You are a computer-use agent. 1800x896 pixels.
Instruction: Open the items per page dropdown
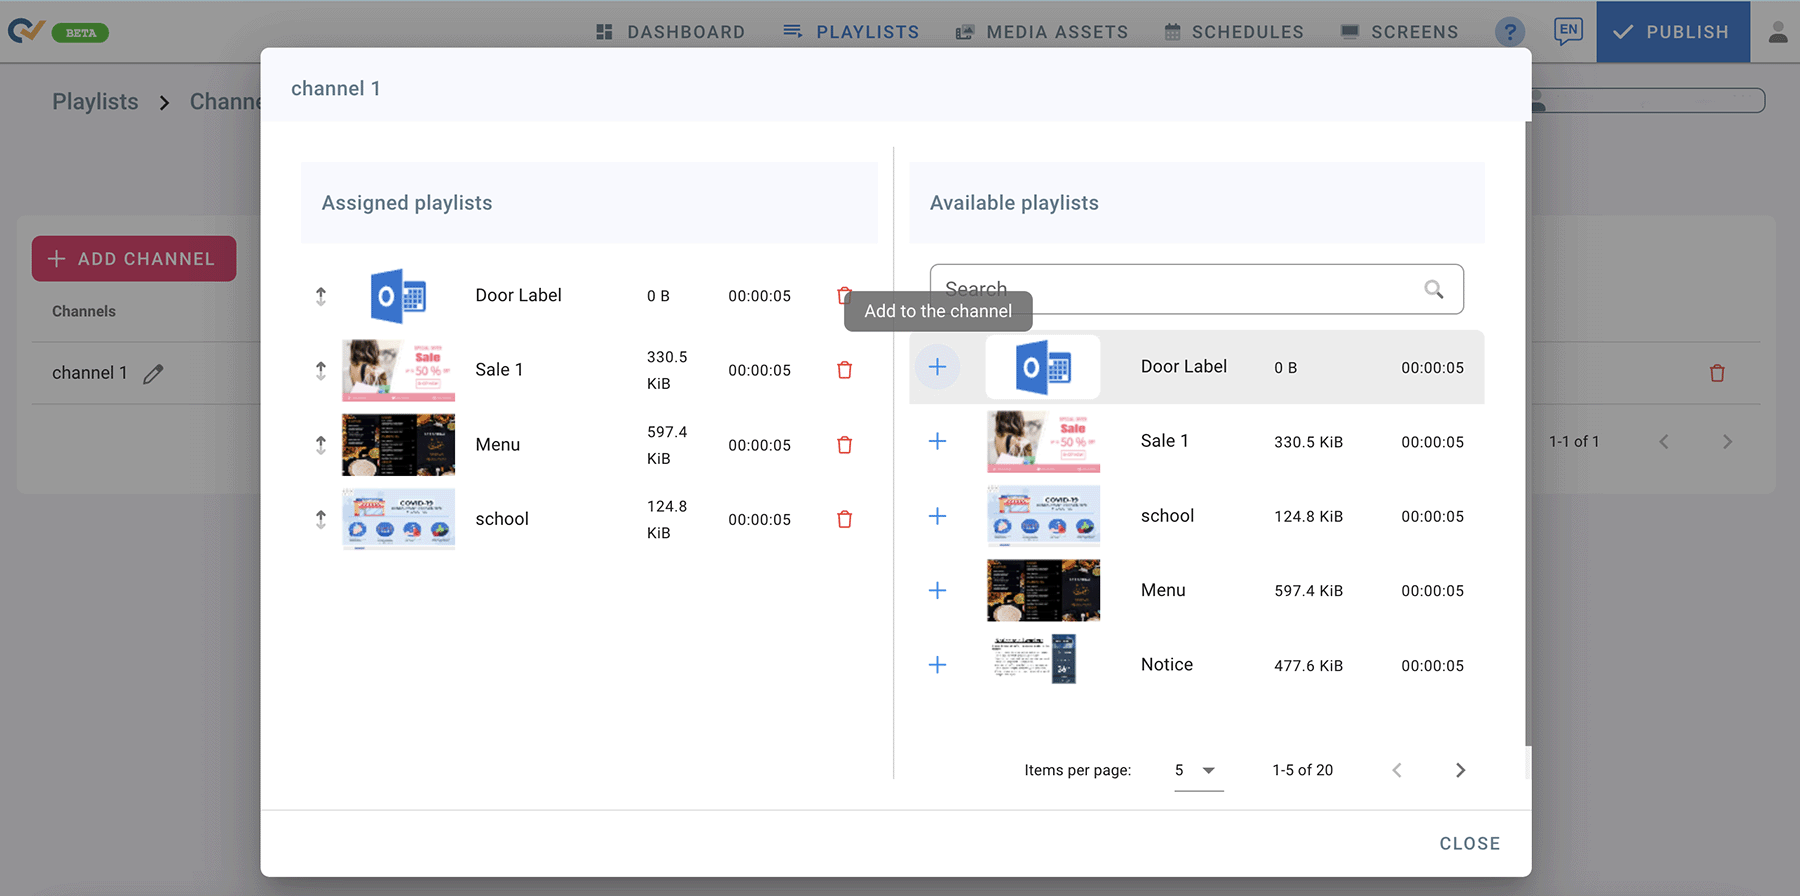click(1198, 770)
